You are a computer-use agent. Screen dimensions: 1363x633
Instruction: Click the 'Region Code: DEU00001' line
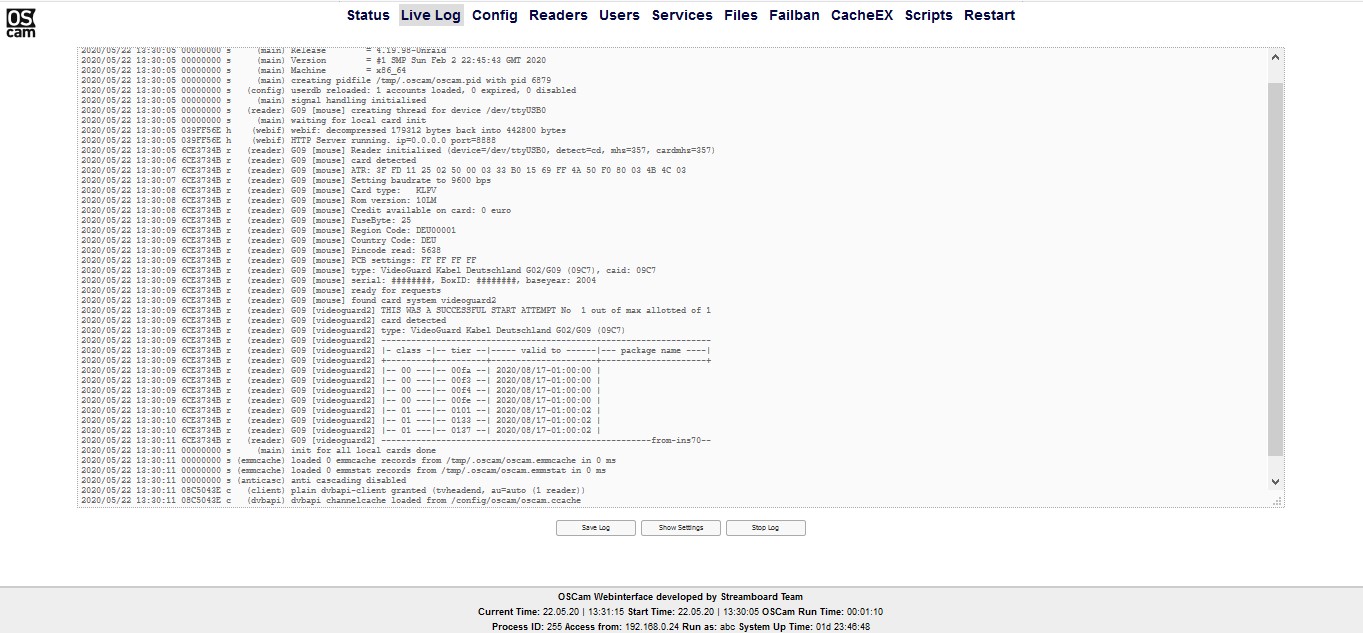269,230
